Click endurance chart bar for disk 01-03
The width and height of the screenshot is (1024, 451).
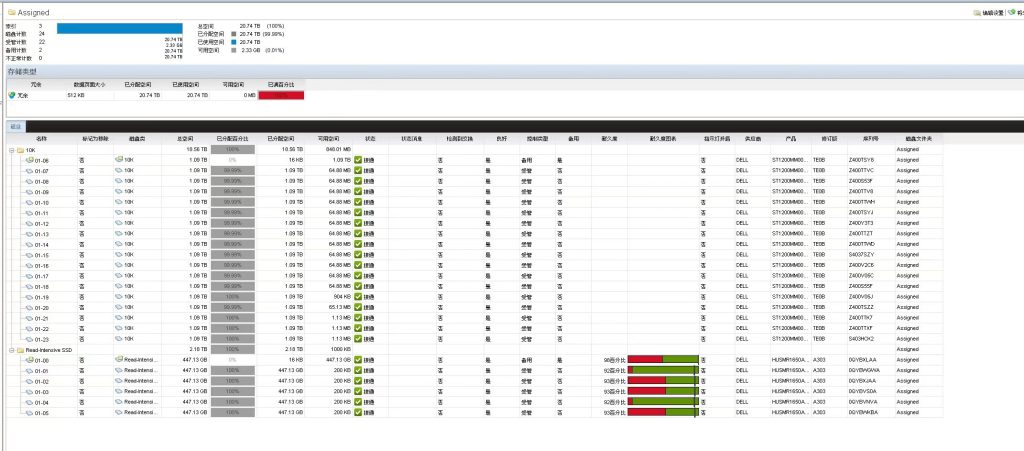click(x=662, y=391)
